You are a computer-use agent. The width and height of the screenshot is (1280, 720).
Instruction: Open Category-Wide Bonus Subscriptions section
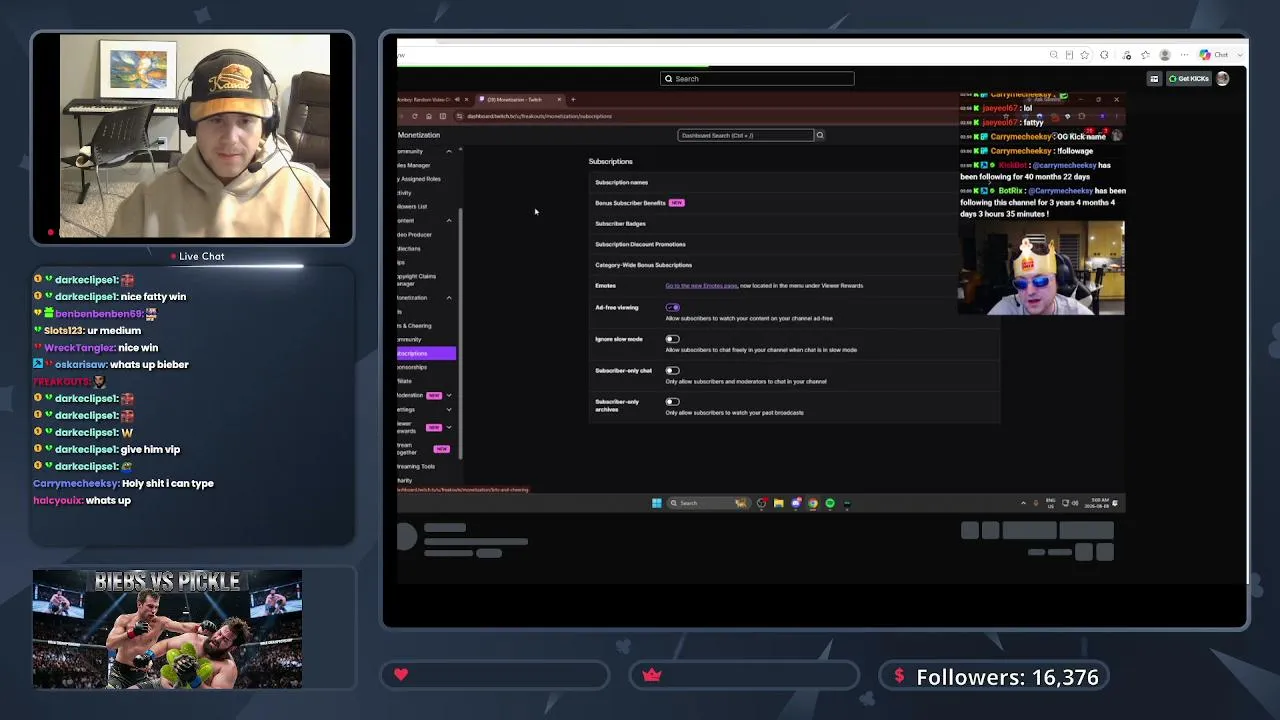point(793,265)
